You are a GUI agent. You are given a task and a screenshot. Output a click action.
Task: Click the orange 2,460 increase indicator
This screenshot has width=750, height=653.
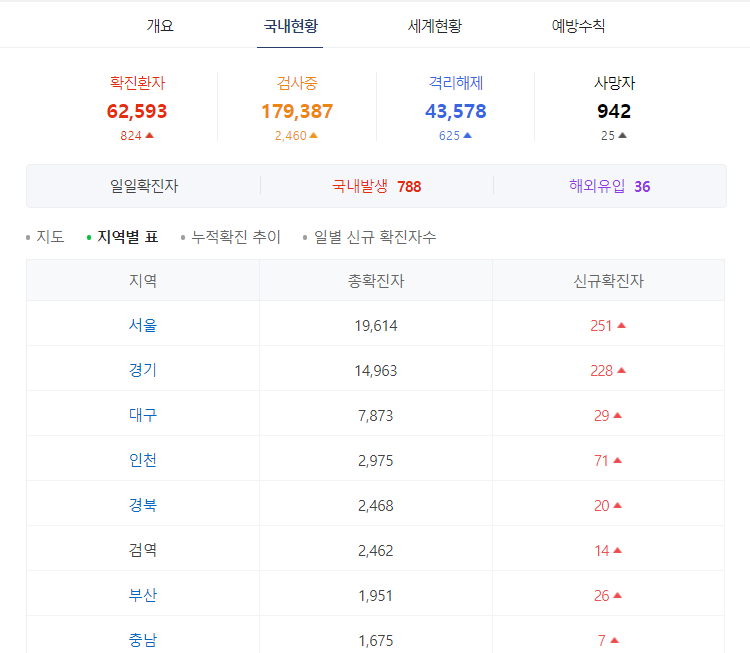(x=296, y=136)
